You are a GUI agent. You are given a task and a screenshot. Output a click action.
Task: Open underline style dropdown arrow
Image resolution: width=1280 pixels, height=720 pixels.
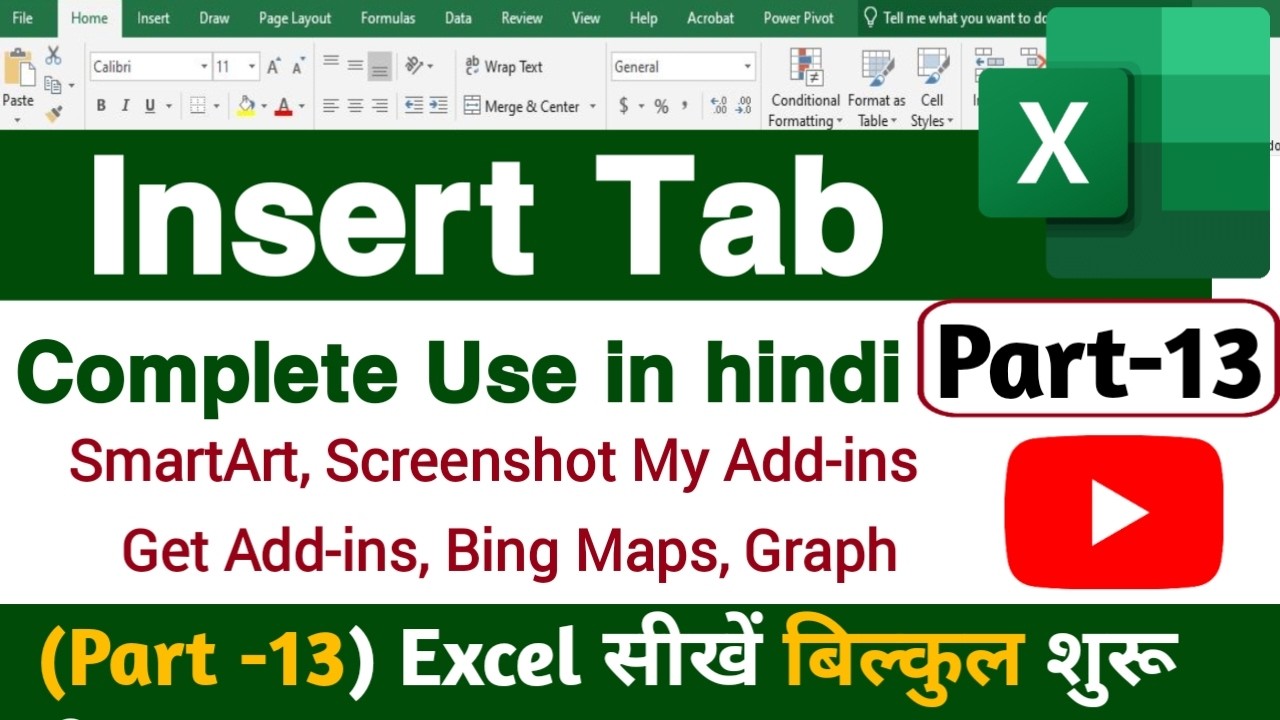pos(169,106)
